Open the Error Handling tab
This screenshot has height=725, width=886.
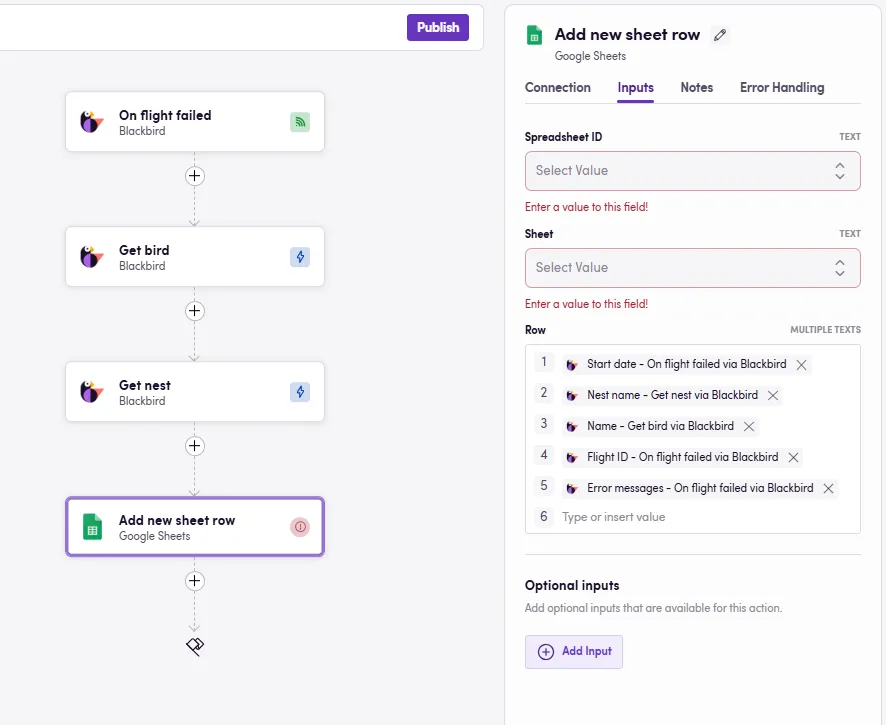(782, 88)
